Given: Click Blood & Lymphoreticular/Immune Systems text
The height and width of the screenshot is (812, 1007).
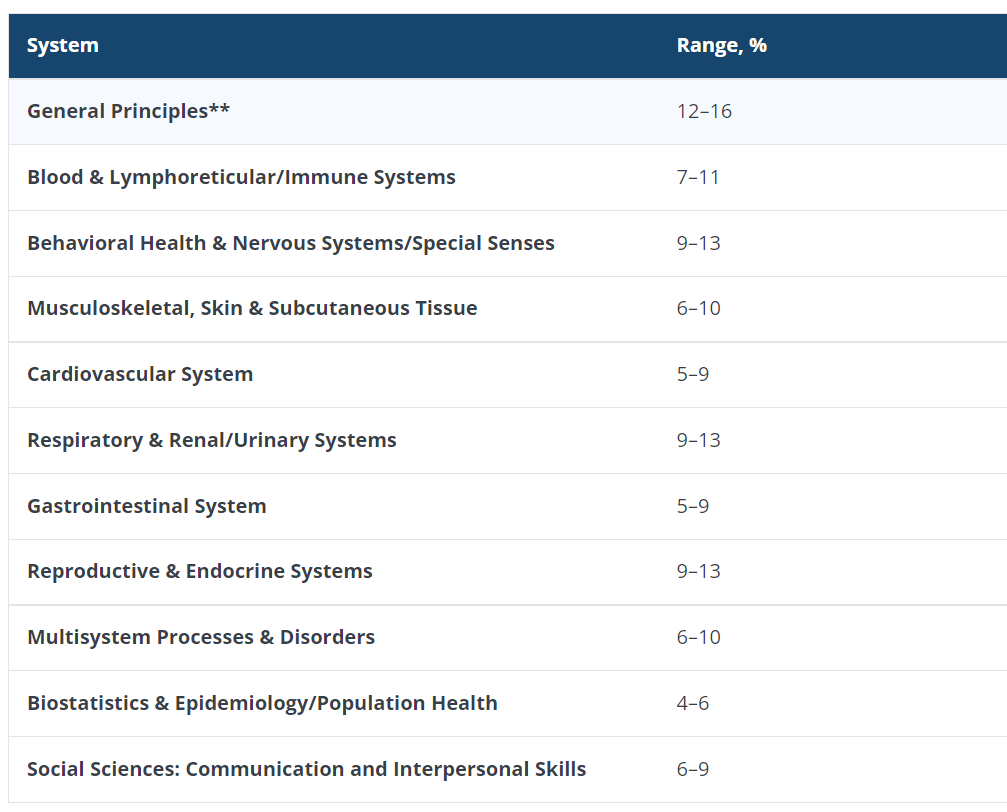Looking at the screenshot, I should coord(241,177).
